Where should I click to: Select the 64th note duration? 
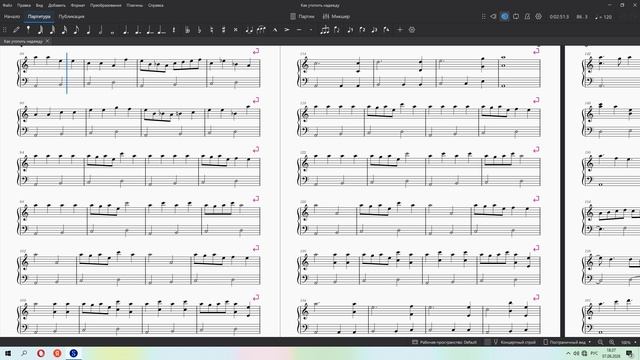[40, 29]
